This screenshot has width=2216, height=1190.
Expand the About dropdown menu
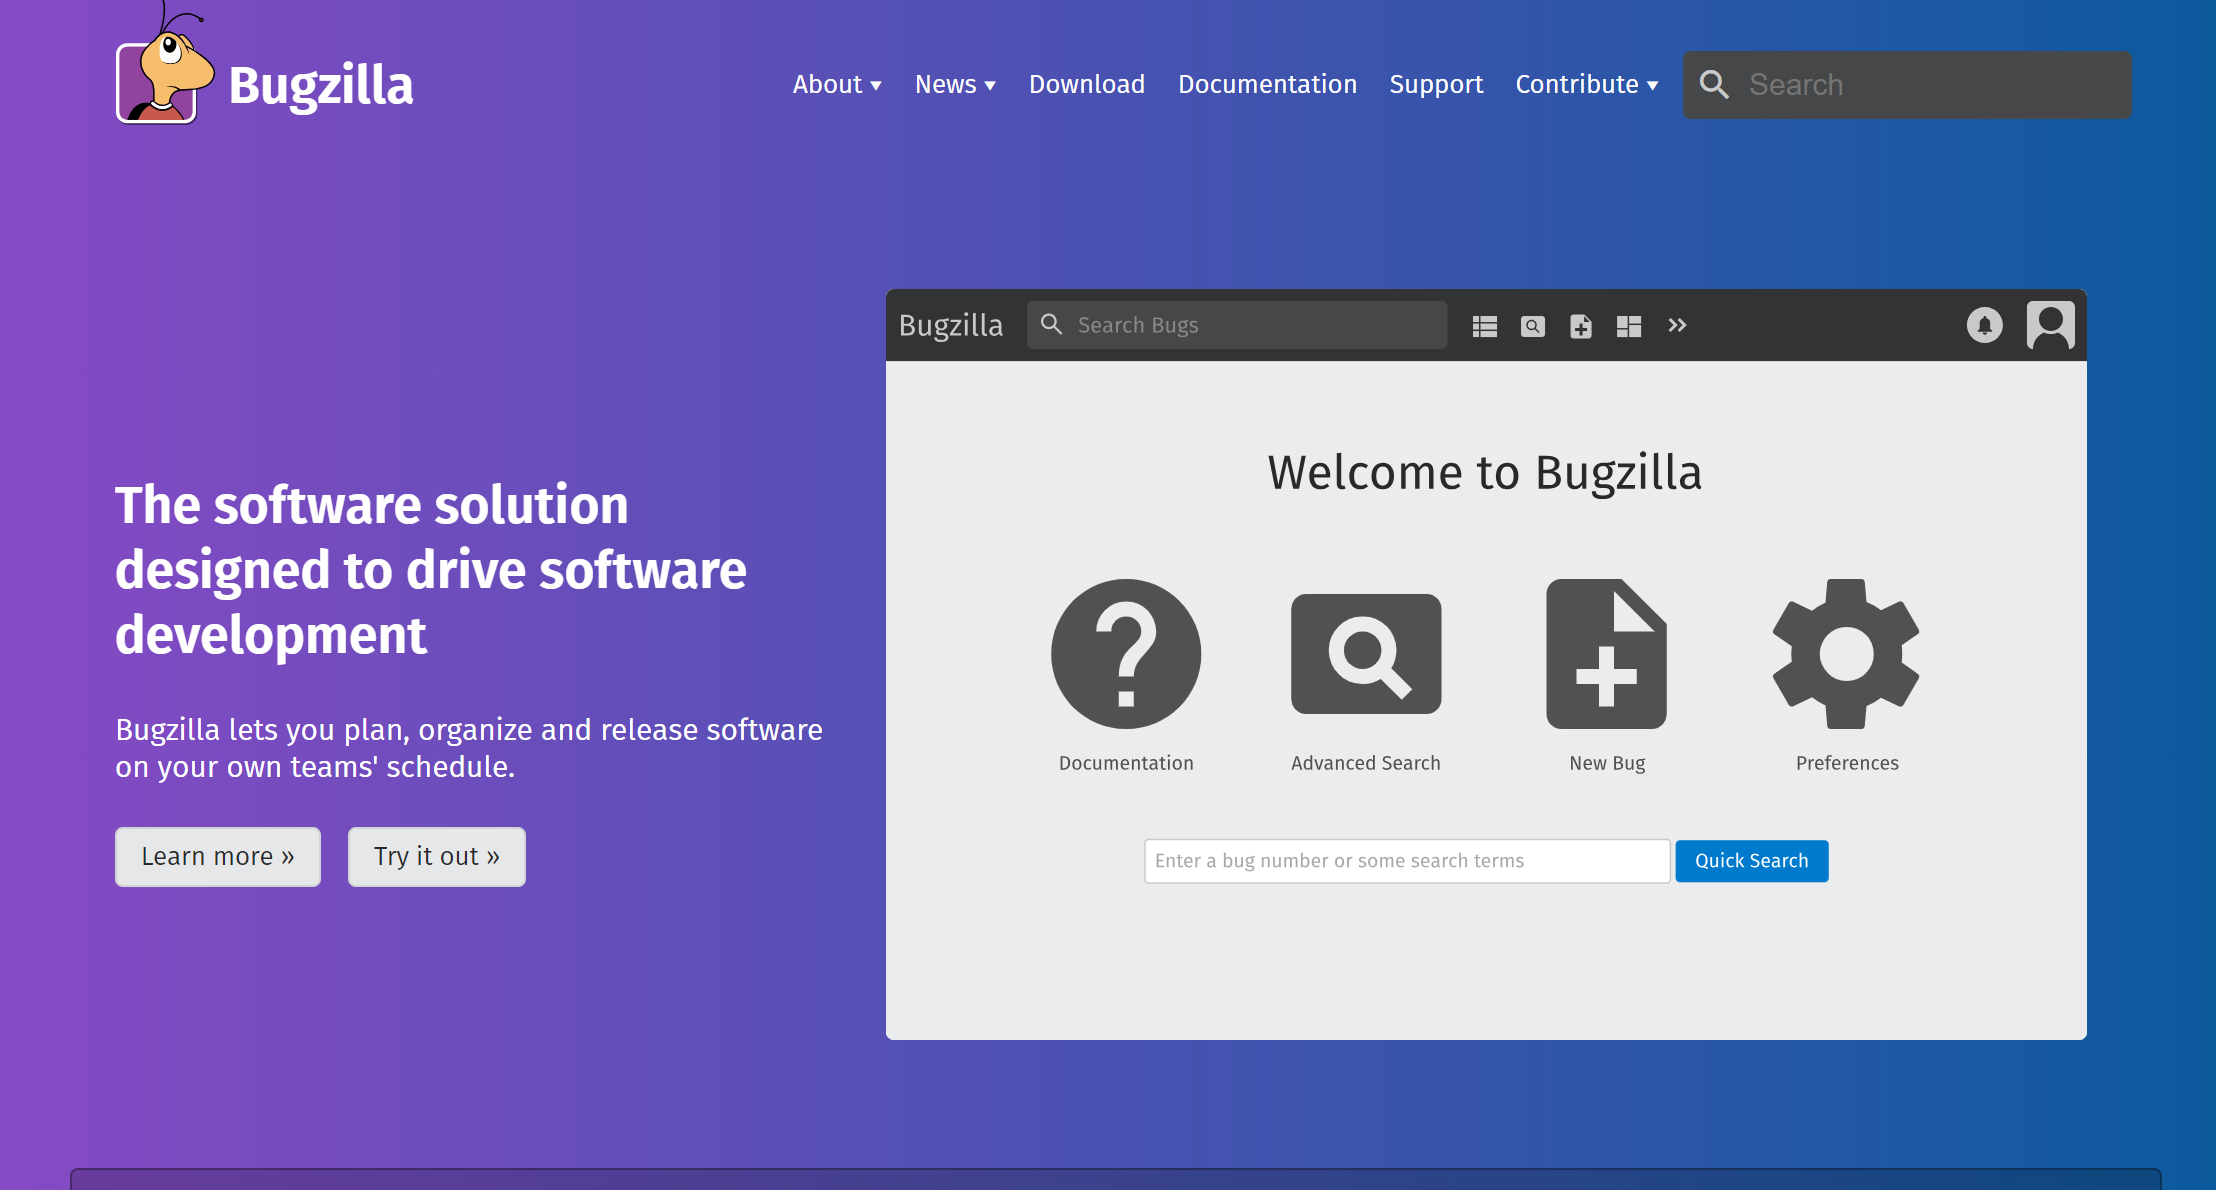pyautogui.click(x=837, y=84)
